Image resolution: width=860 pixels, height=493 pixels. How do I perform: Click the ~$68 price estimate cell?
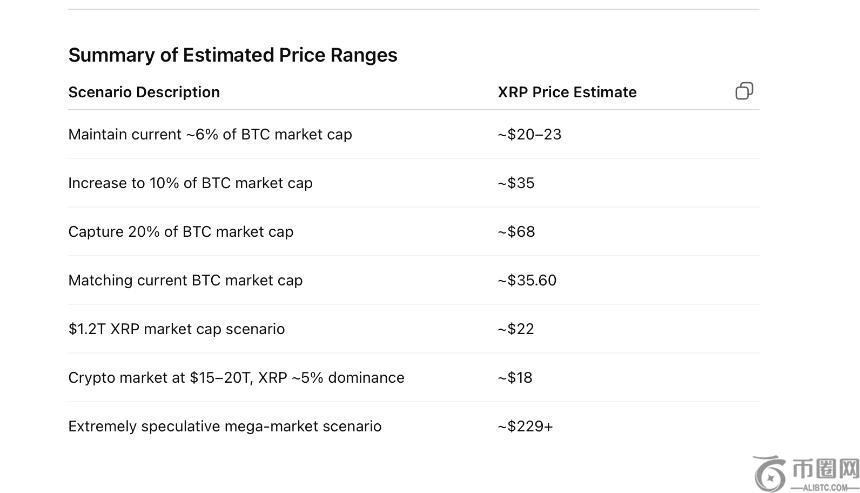click(516, 232)
